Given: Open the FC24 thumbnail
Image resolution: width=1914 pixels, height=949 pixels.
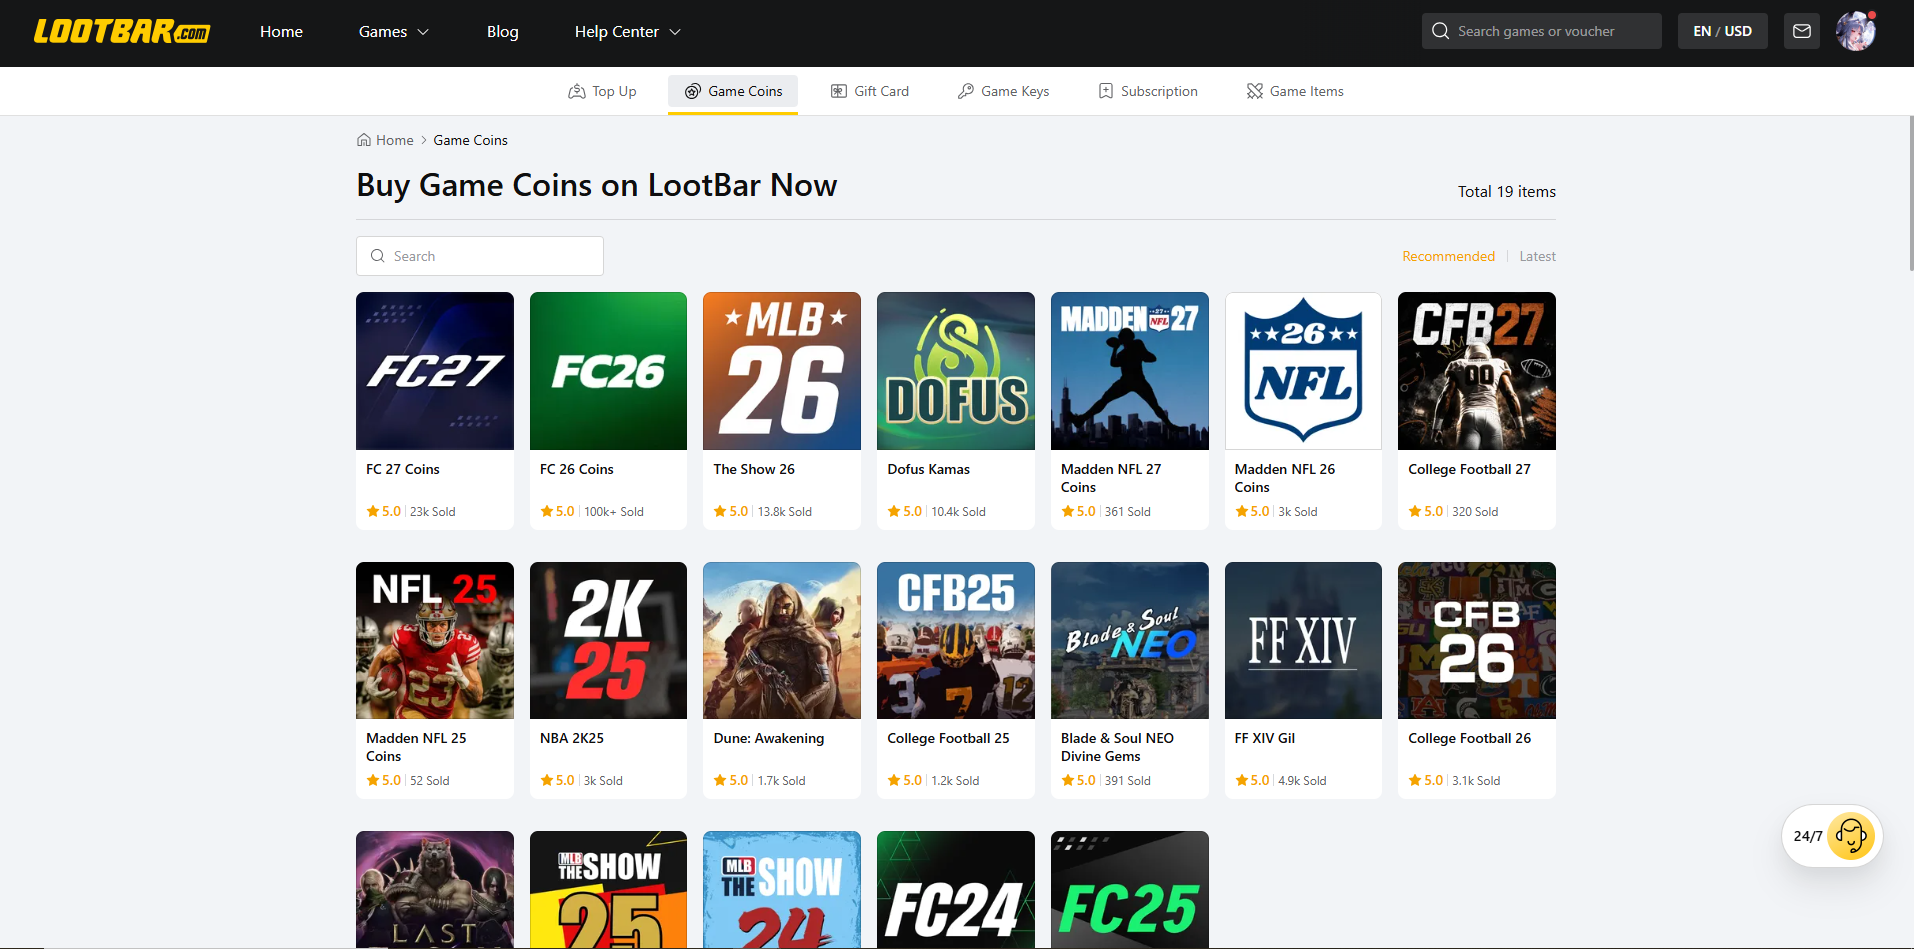Looking at the screenshot, I should click(956, 889).
